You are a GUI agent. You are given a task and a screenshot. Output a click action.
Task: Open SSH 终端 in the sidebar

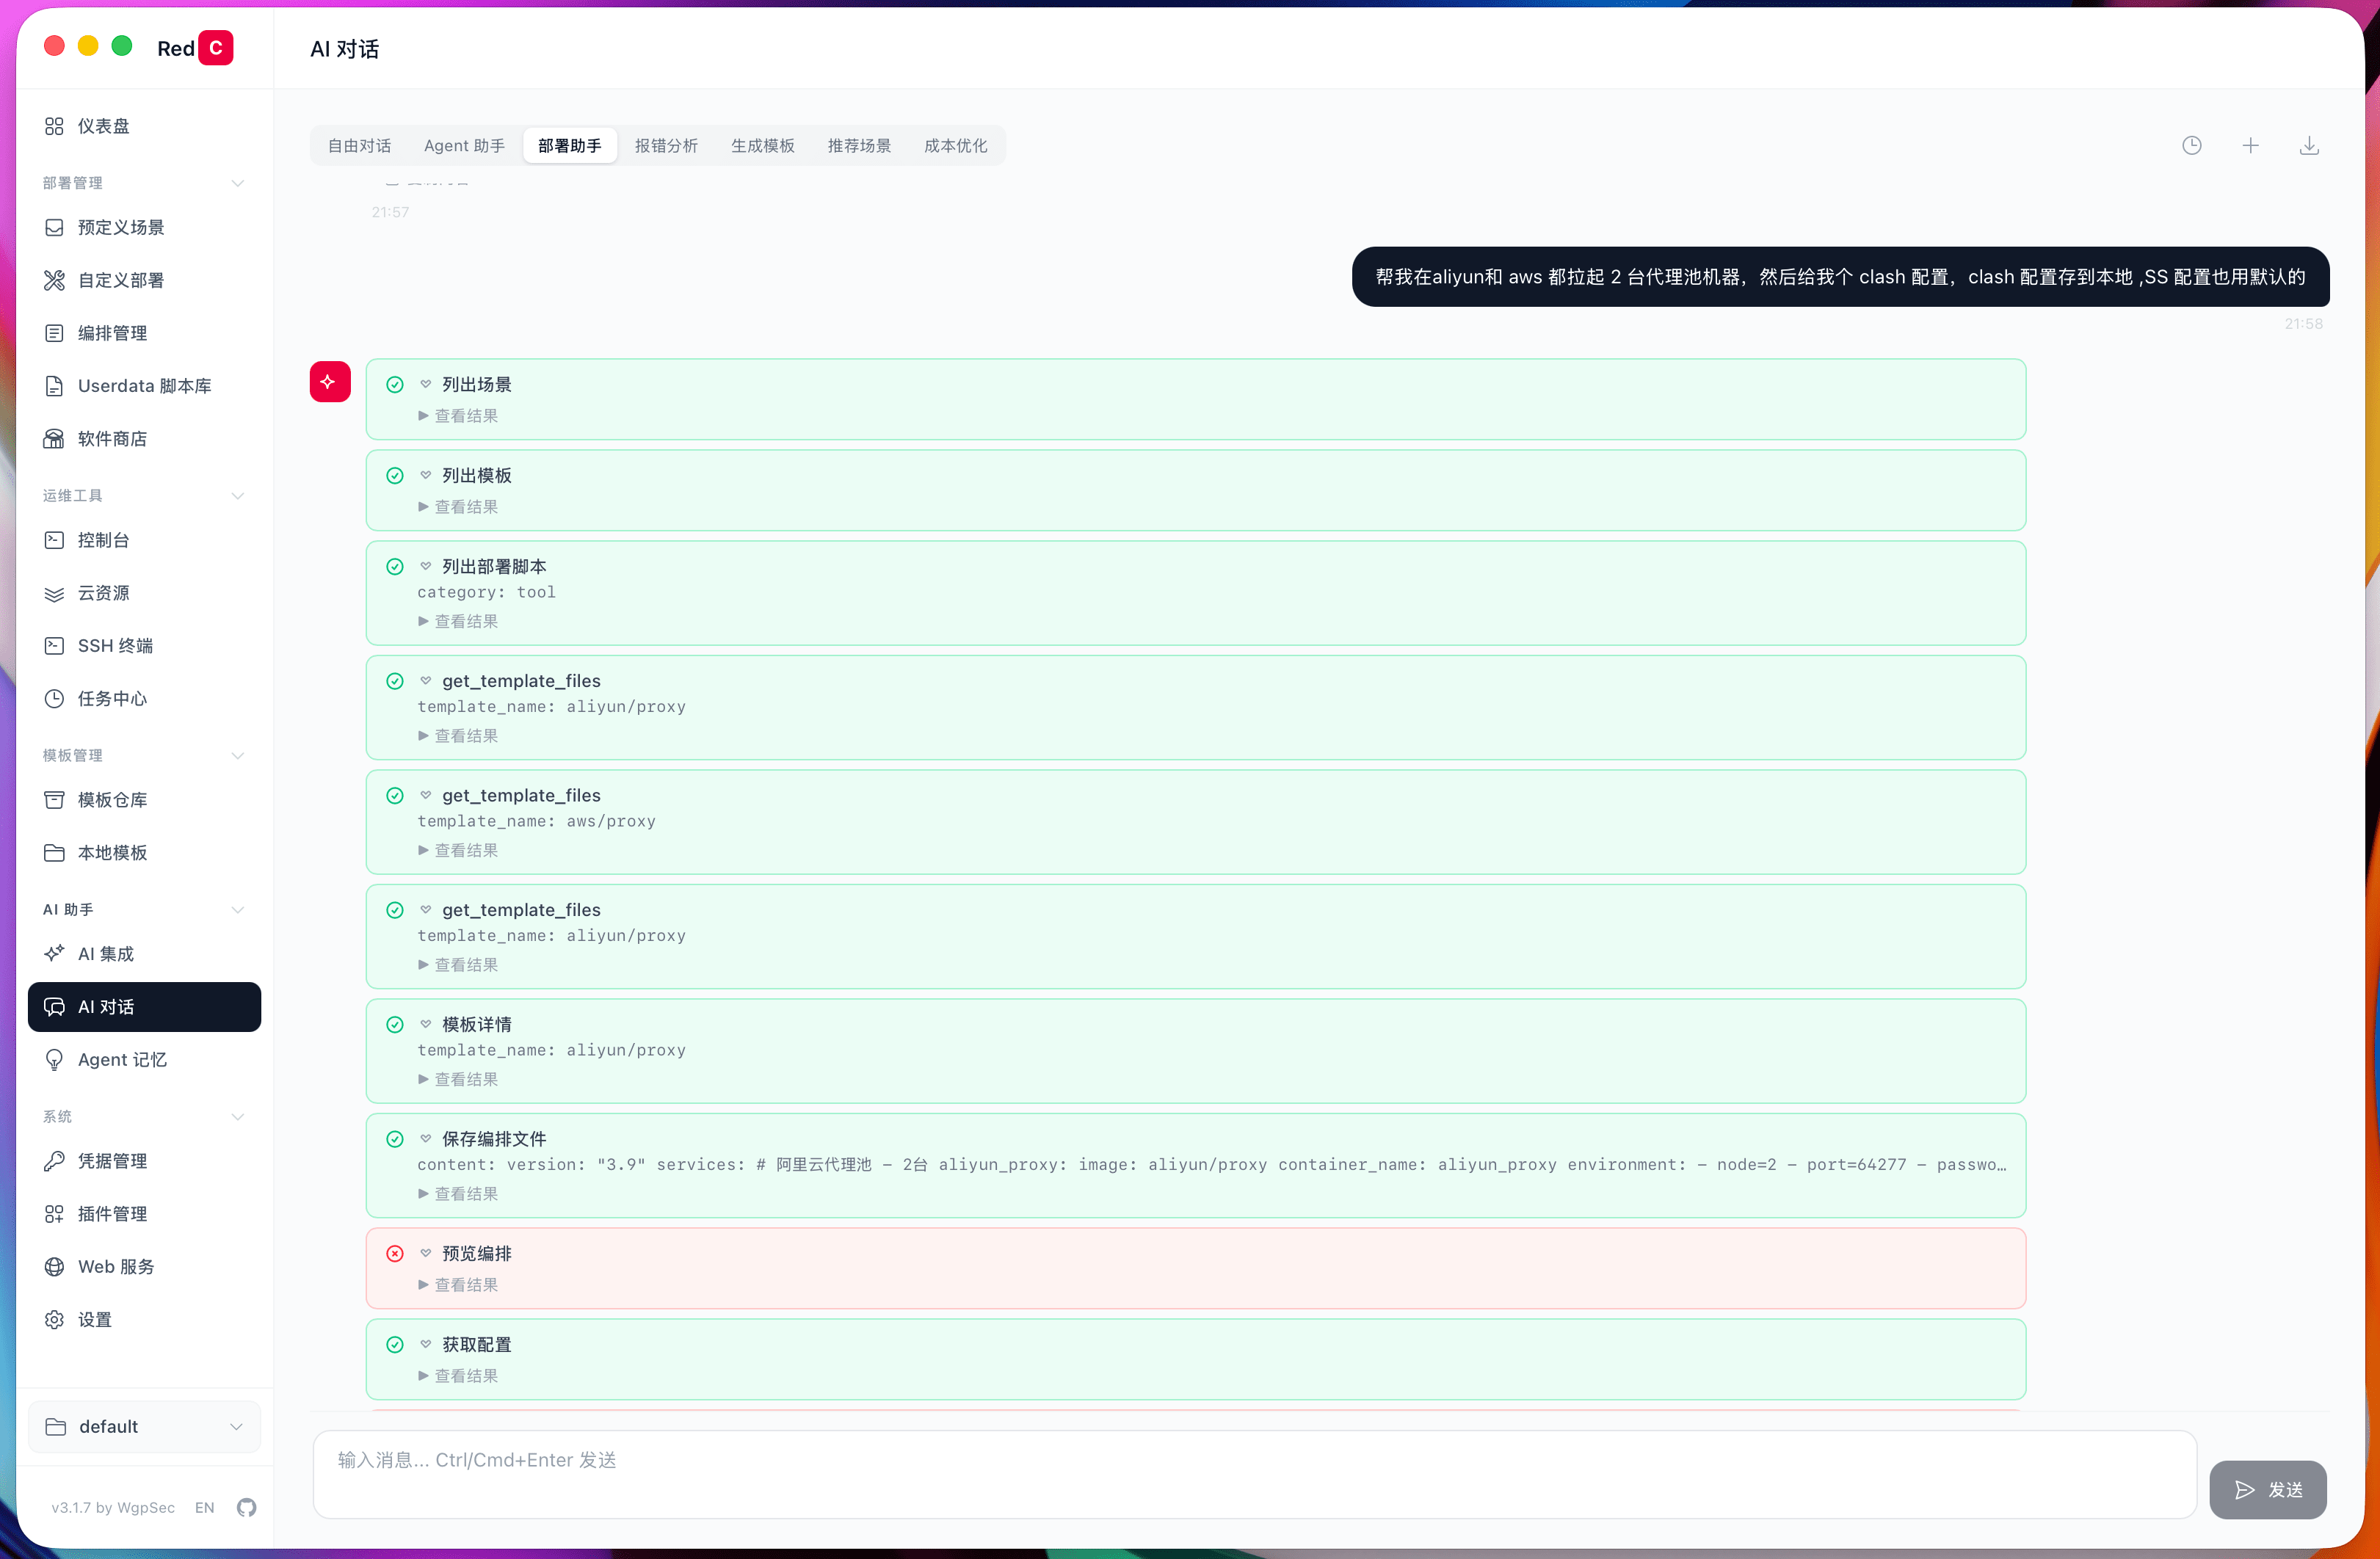(x=115, y=646)
